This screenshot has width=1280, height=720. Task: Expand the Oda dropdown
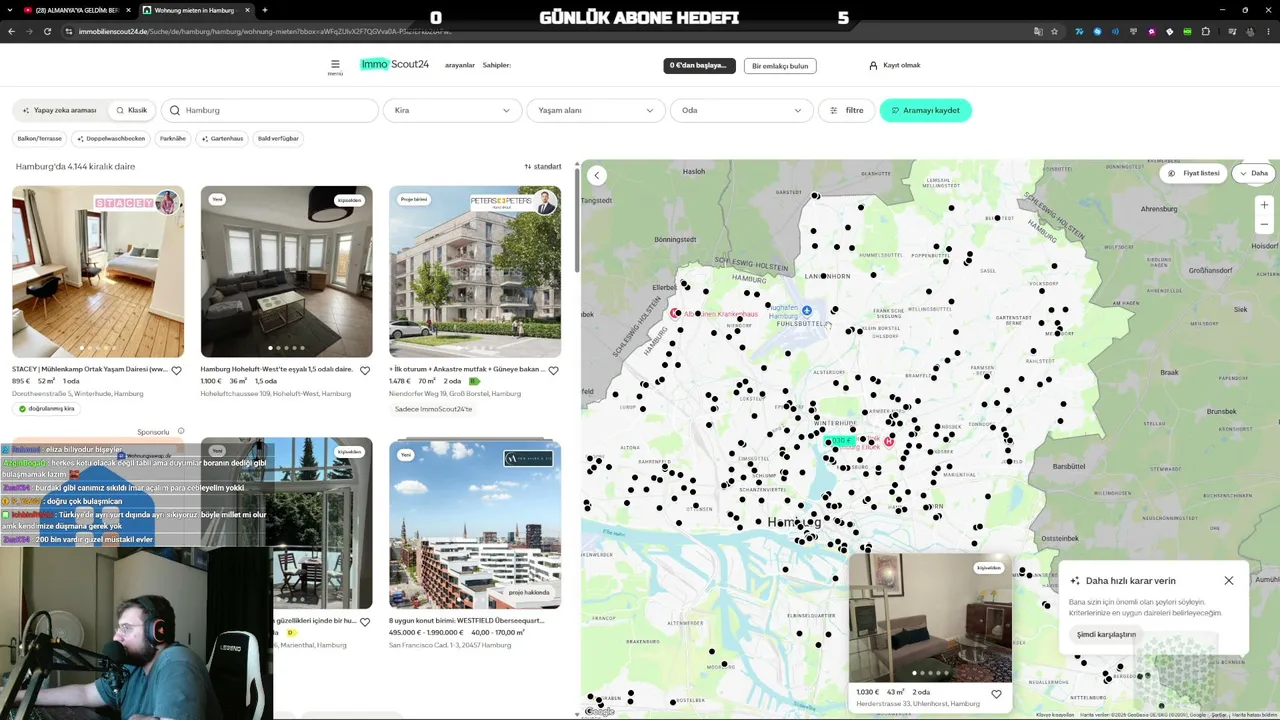pos(741,110)
